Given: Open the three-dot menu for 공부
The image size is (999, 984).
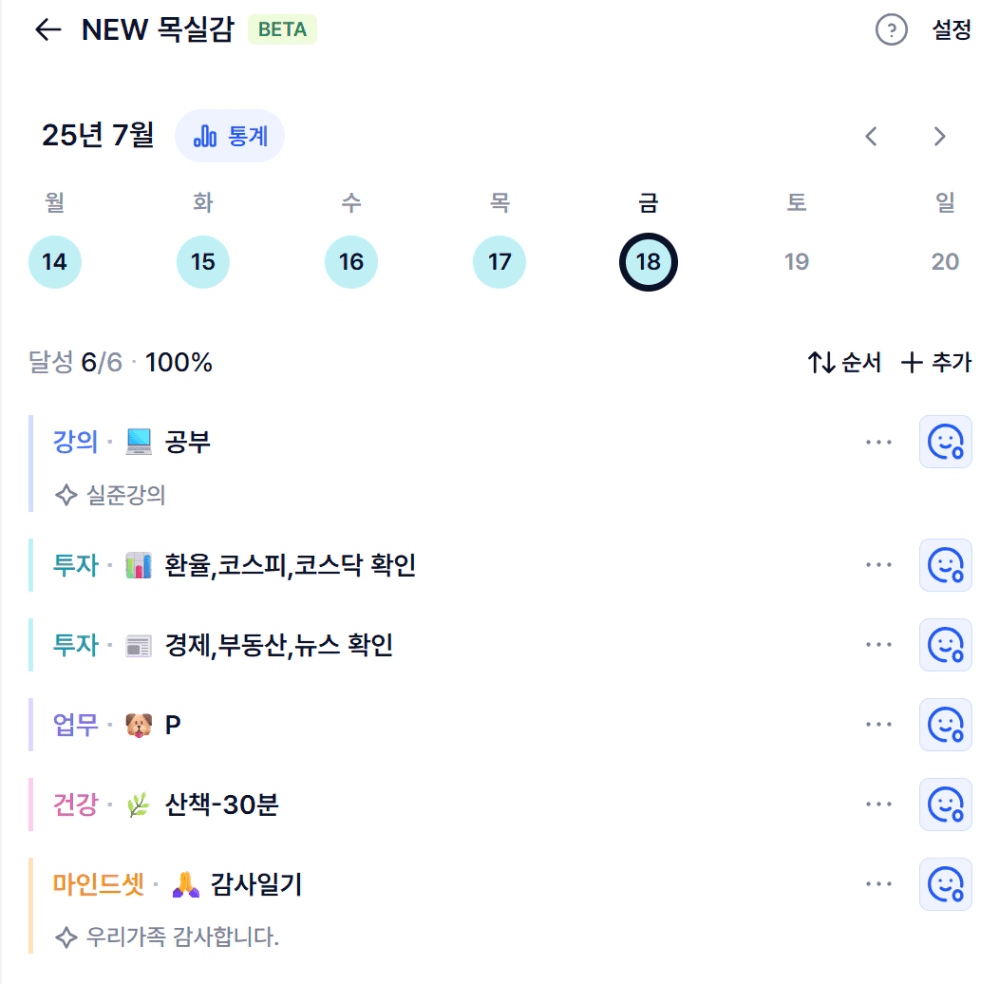Looking at the screenshot, I should pyautogui.click(x=879, y=442).
